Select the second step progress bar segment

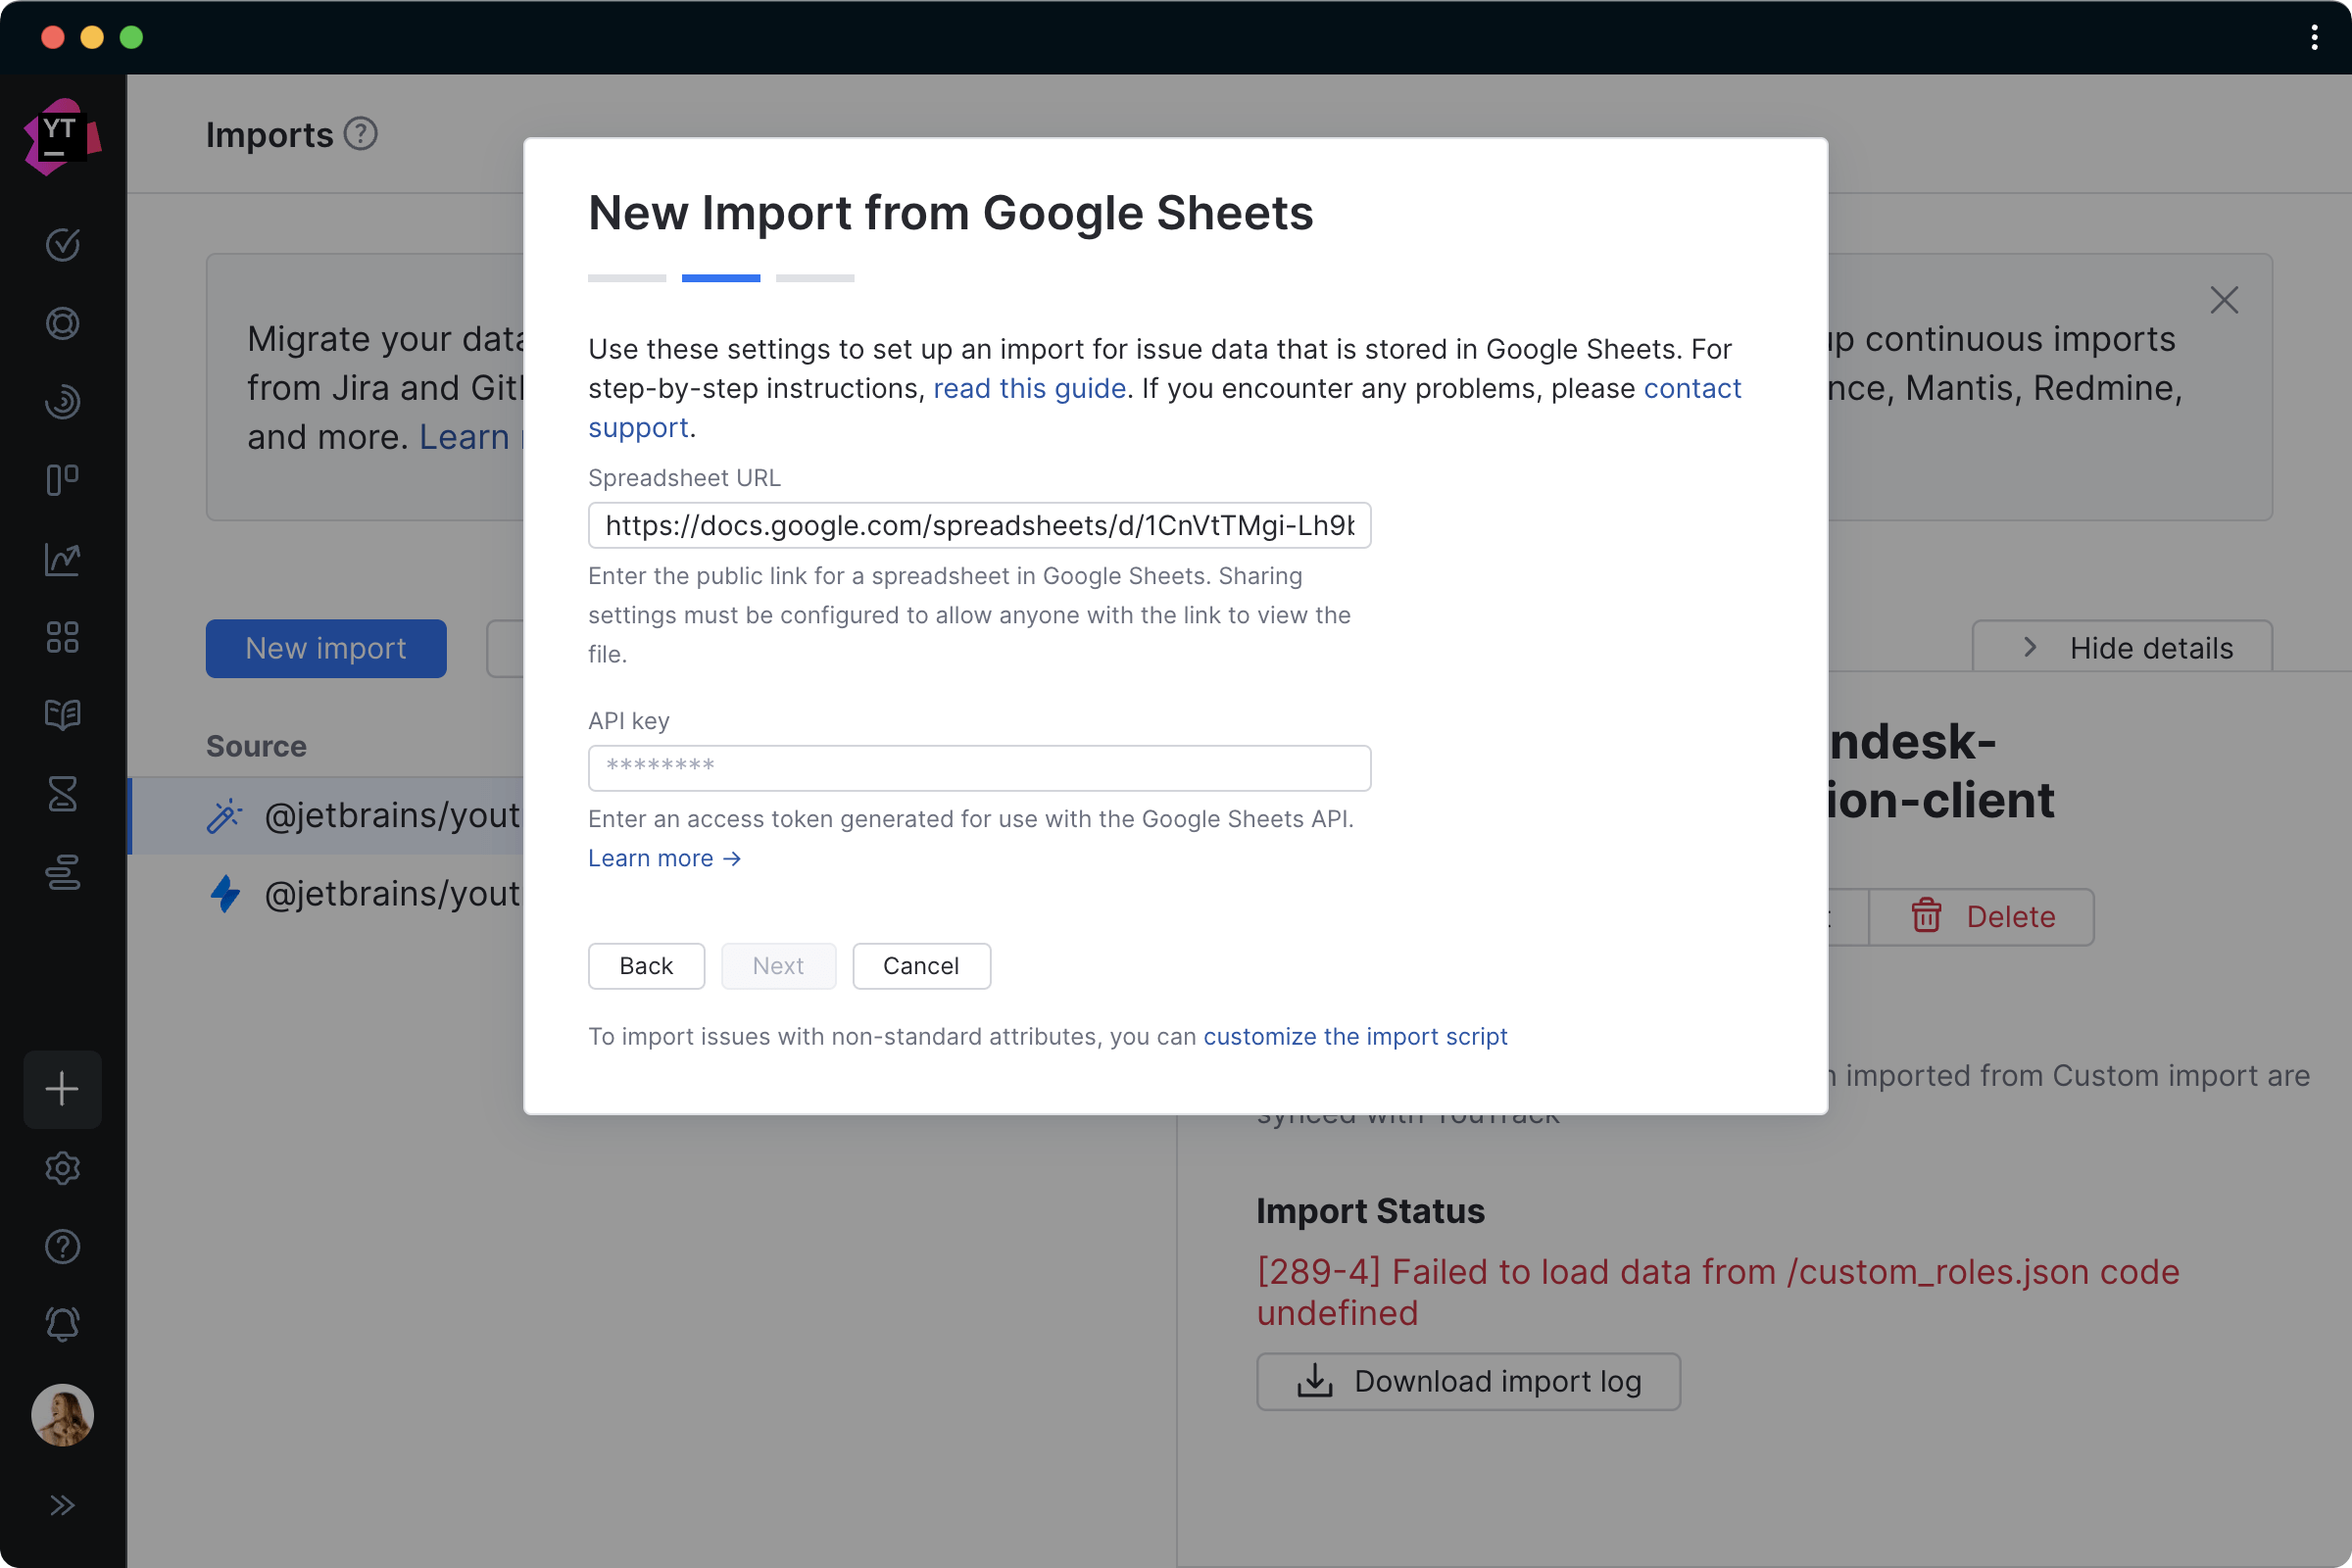tap(720, 278)
